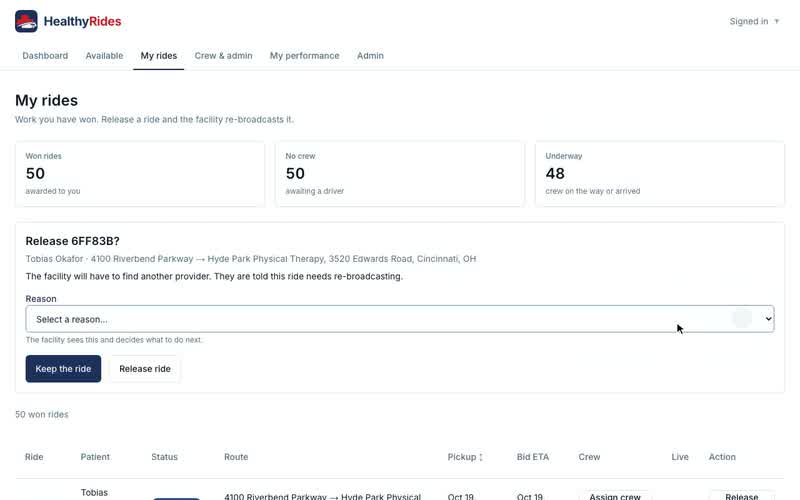
Task: Click the 50 won rides count text
Action: (x=42, y=415)
